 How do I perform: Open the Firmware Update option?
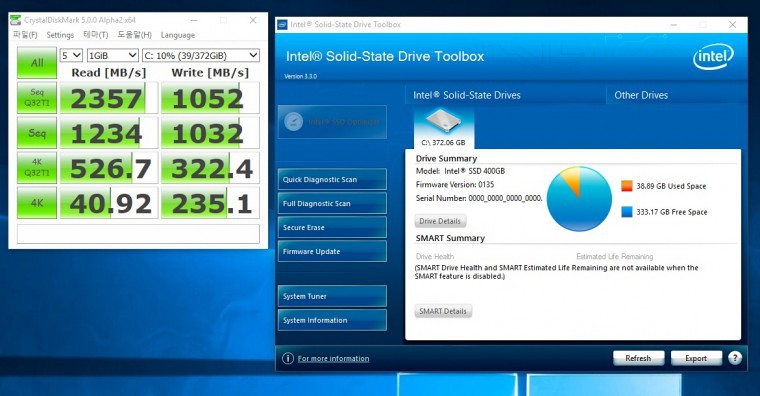(x=332, y=251)
